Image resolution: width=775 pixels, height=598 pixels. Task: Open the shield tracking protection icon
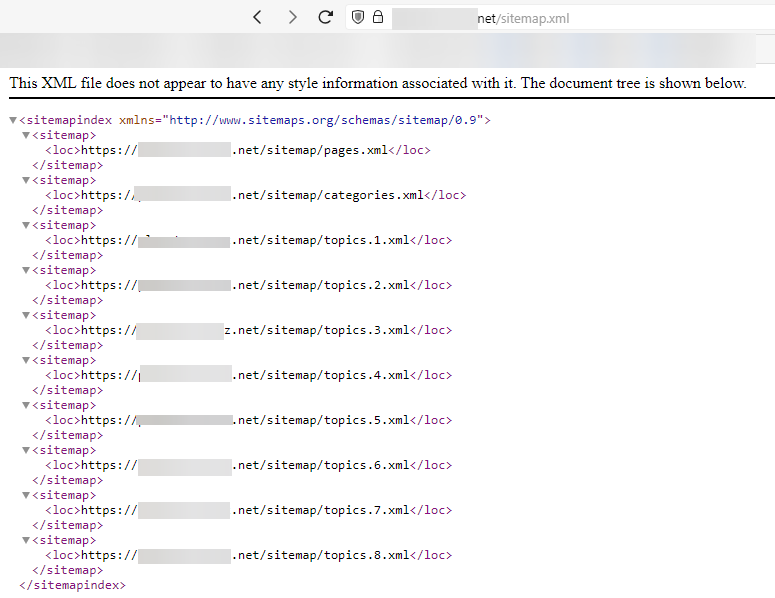(x=358, y=17)
